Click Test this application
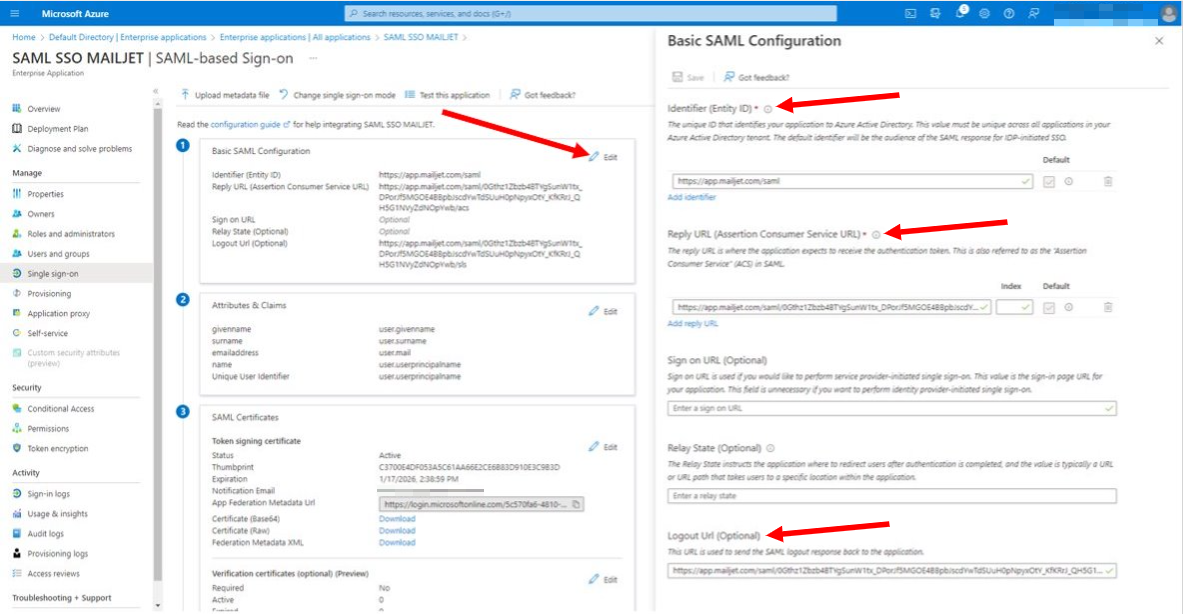 click(x=447, y=95)
